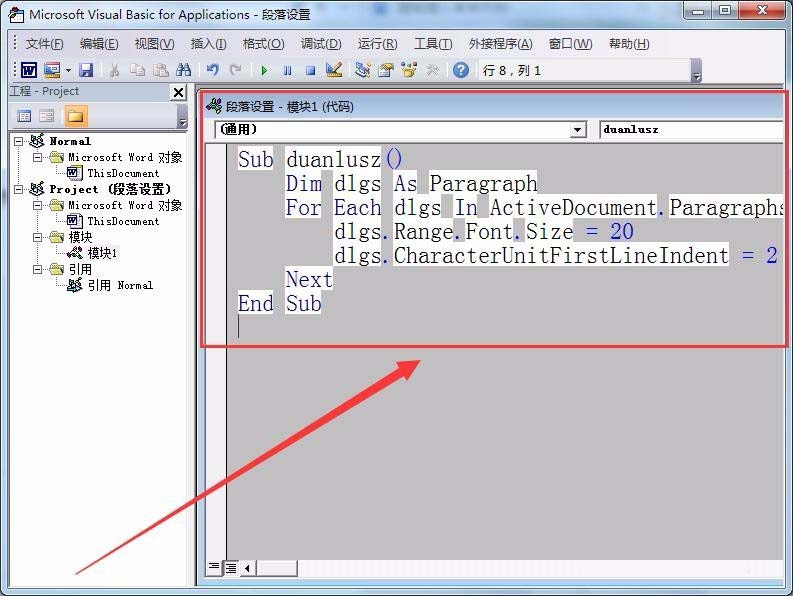
Task: Click the horizontal scrollbar thumb in code window
Action: coord(277,568)
